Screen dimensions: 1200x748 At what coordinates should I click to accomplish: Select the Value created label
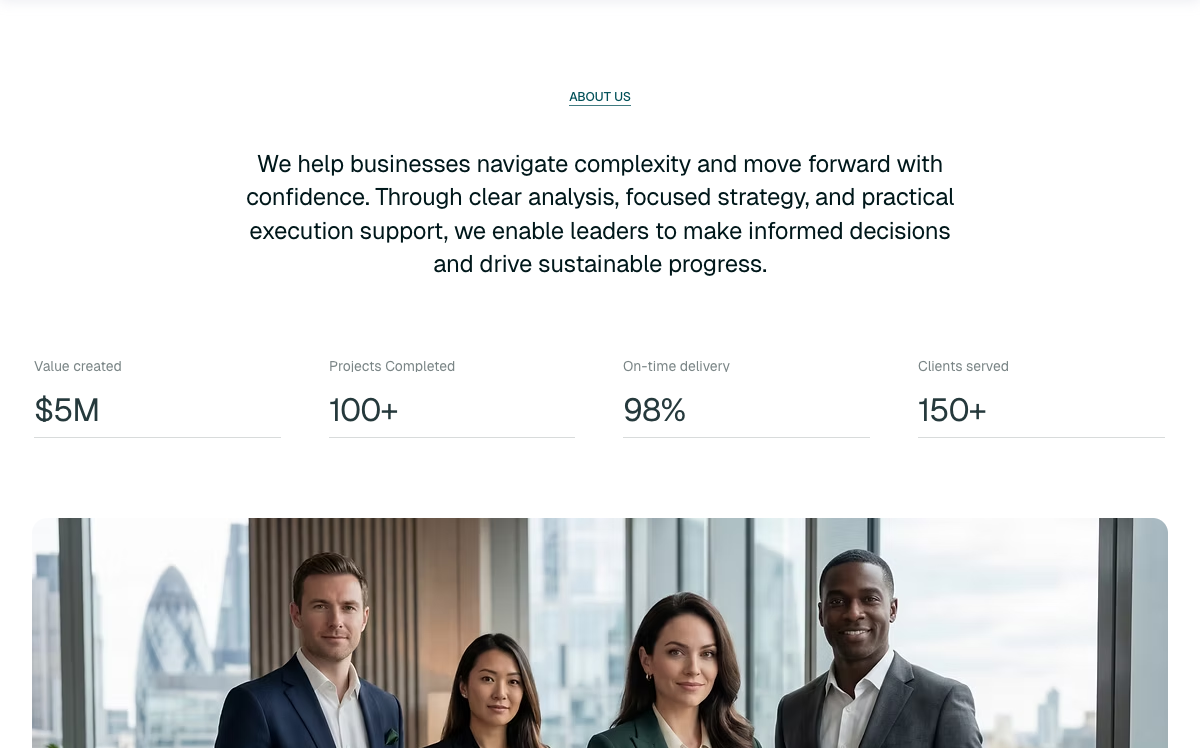pyautogui.click(x=78, y=366)
